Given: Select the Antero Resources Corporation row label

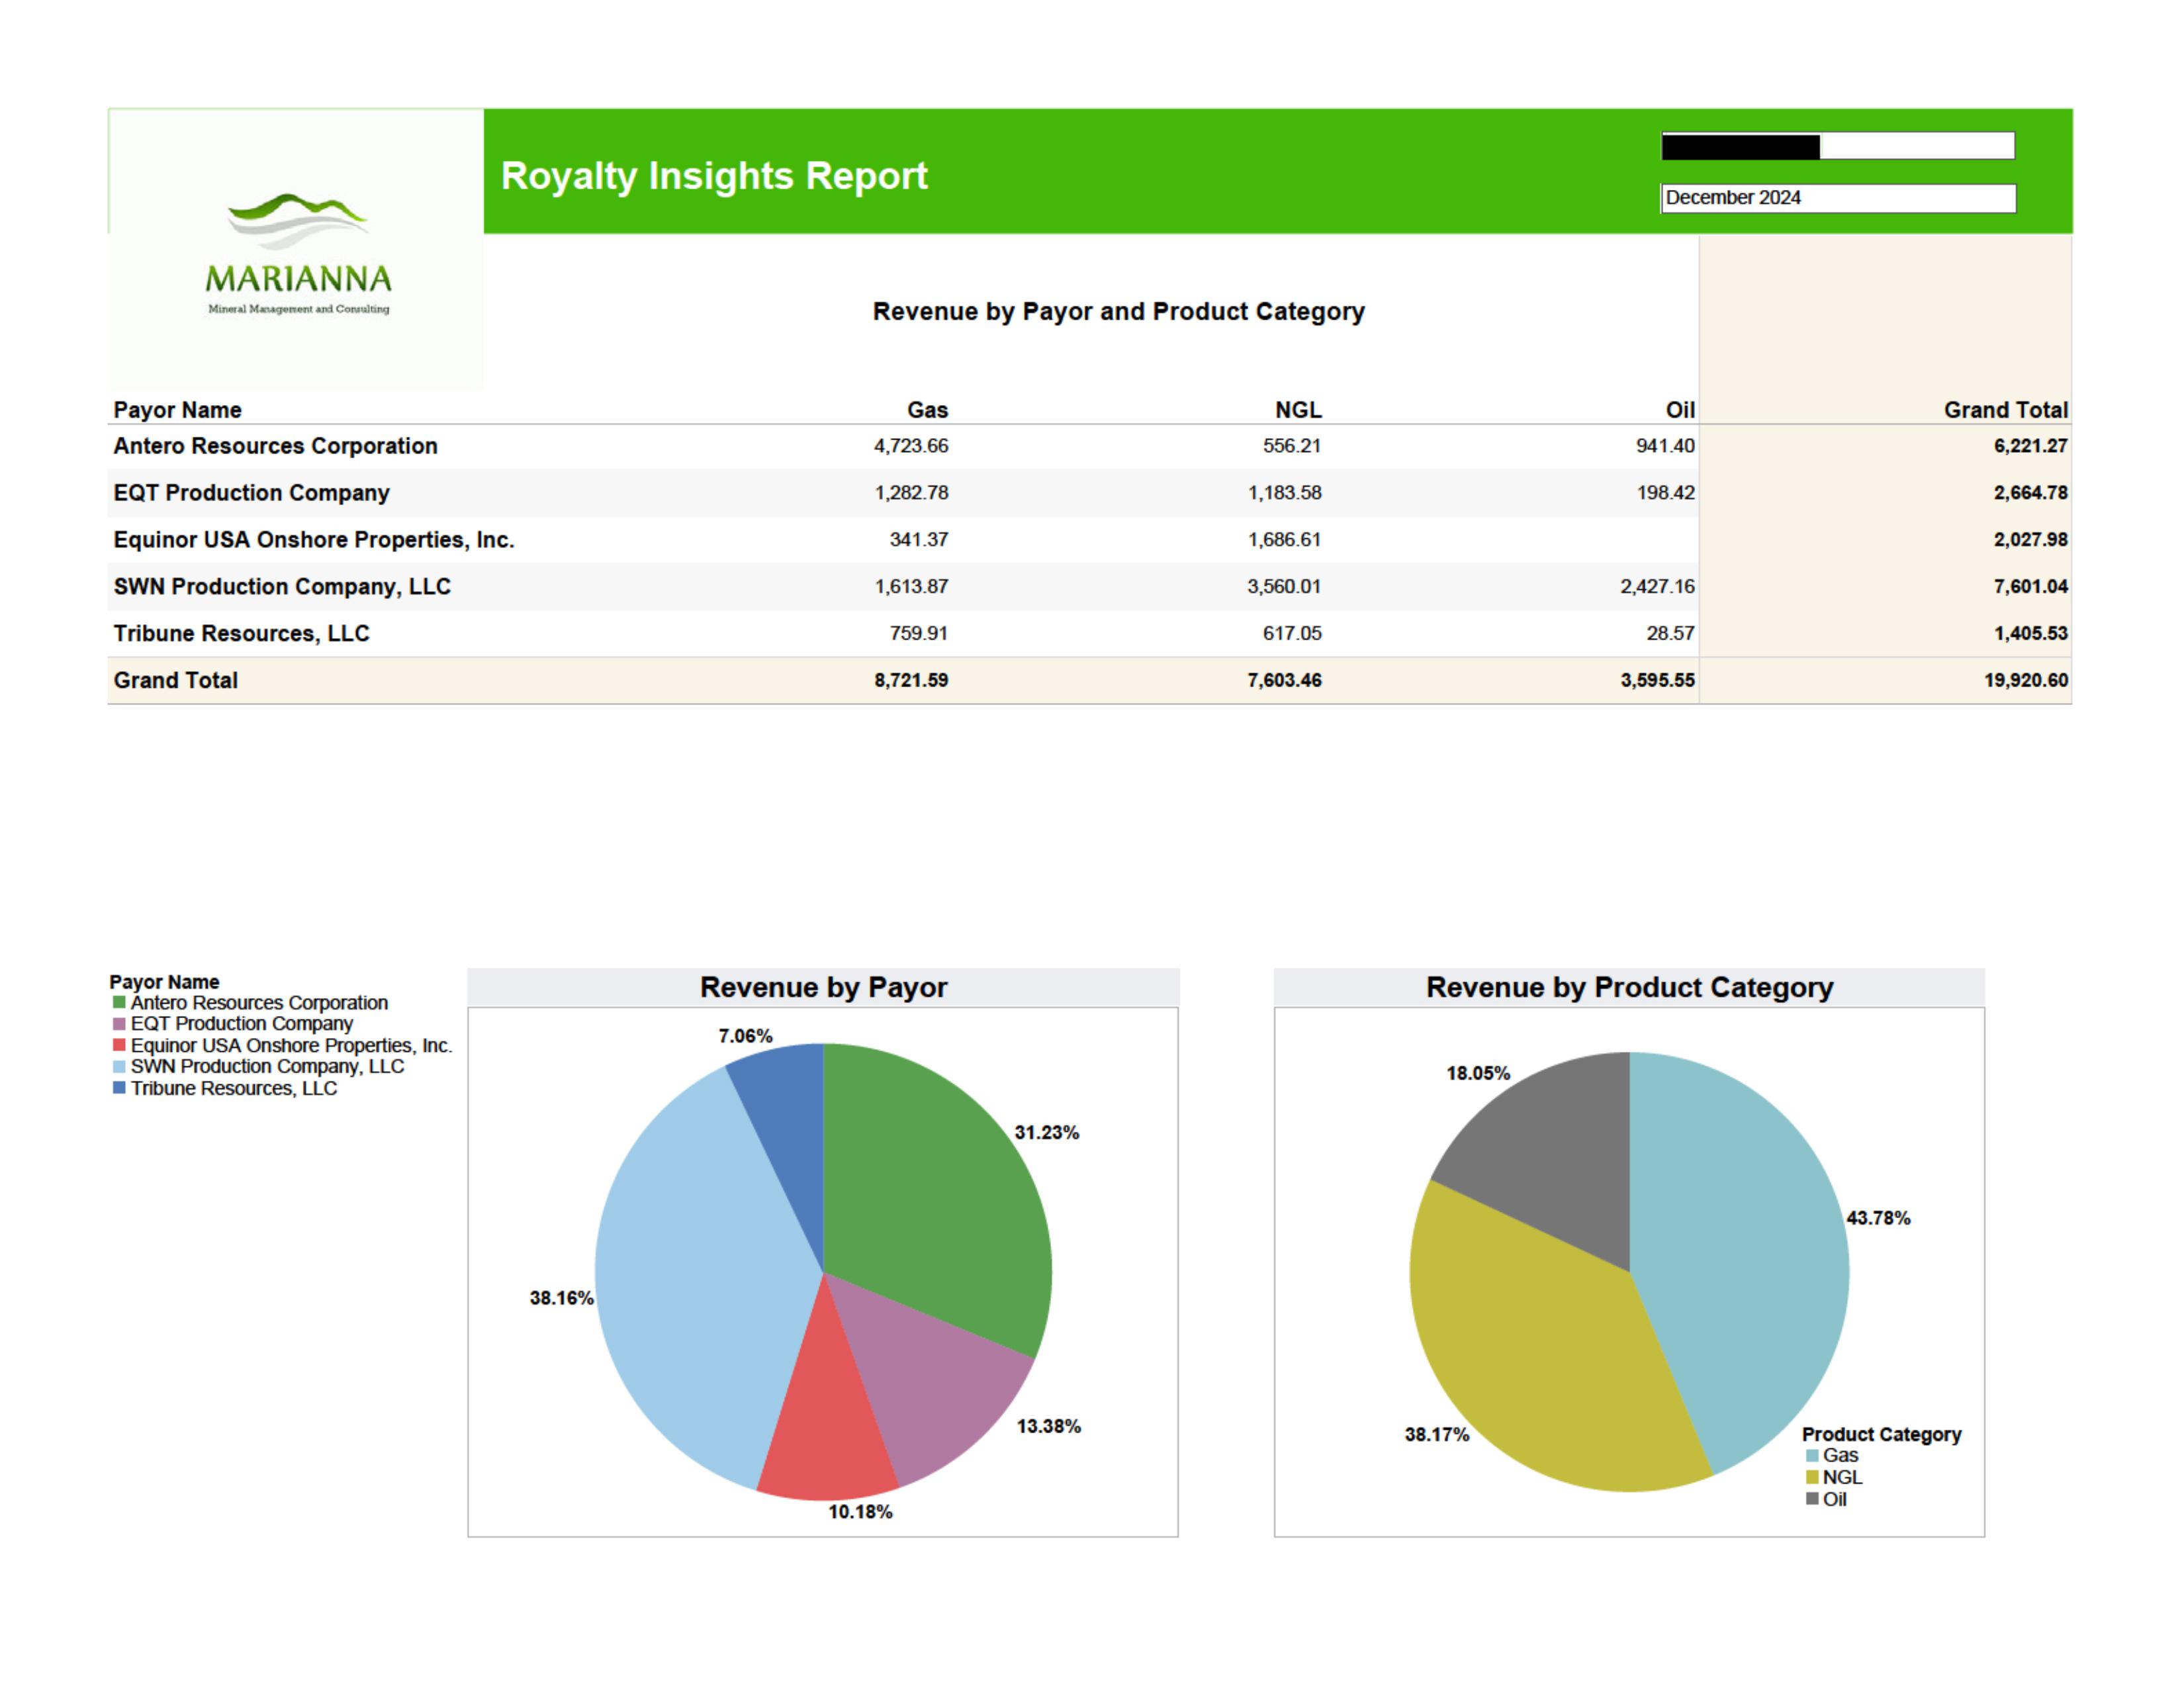Looking at the screenshot, I should [275, 446].
